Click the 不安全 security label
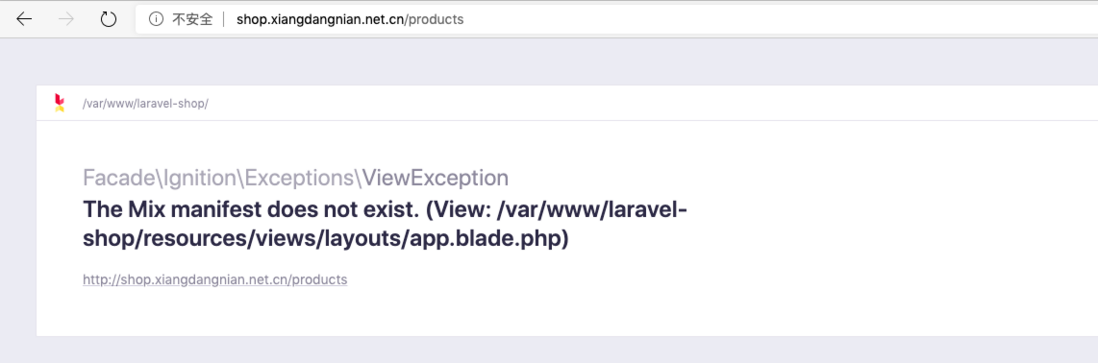 (192, 19)
